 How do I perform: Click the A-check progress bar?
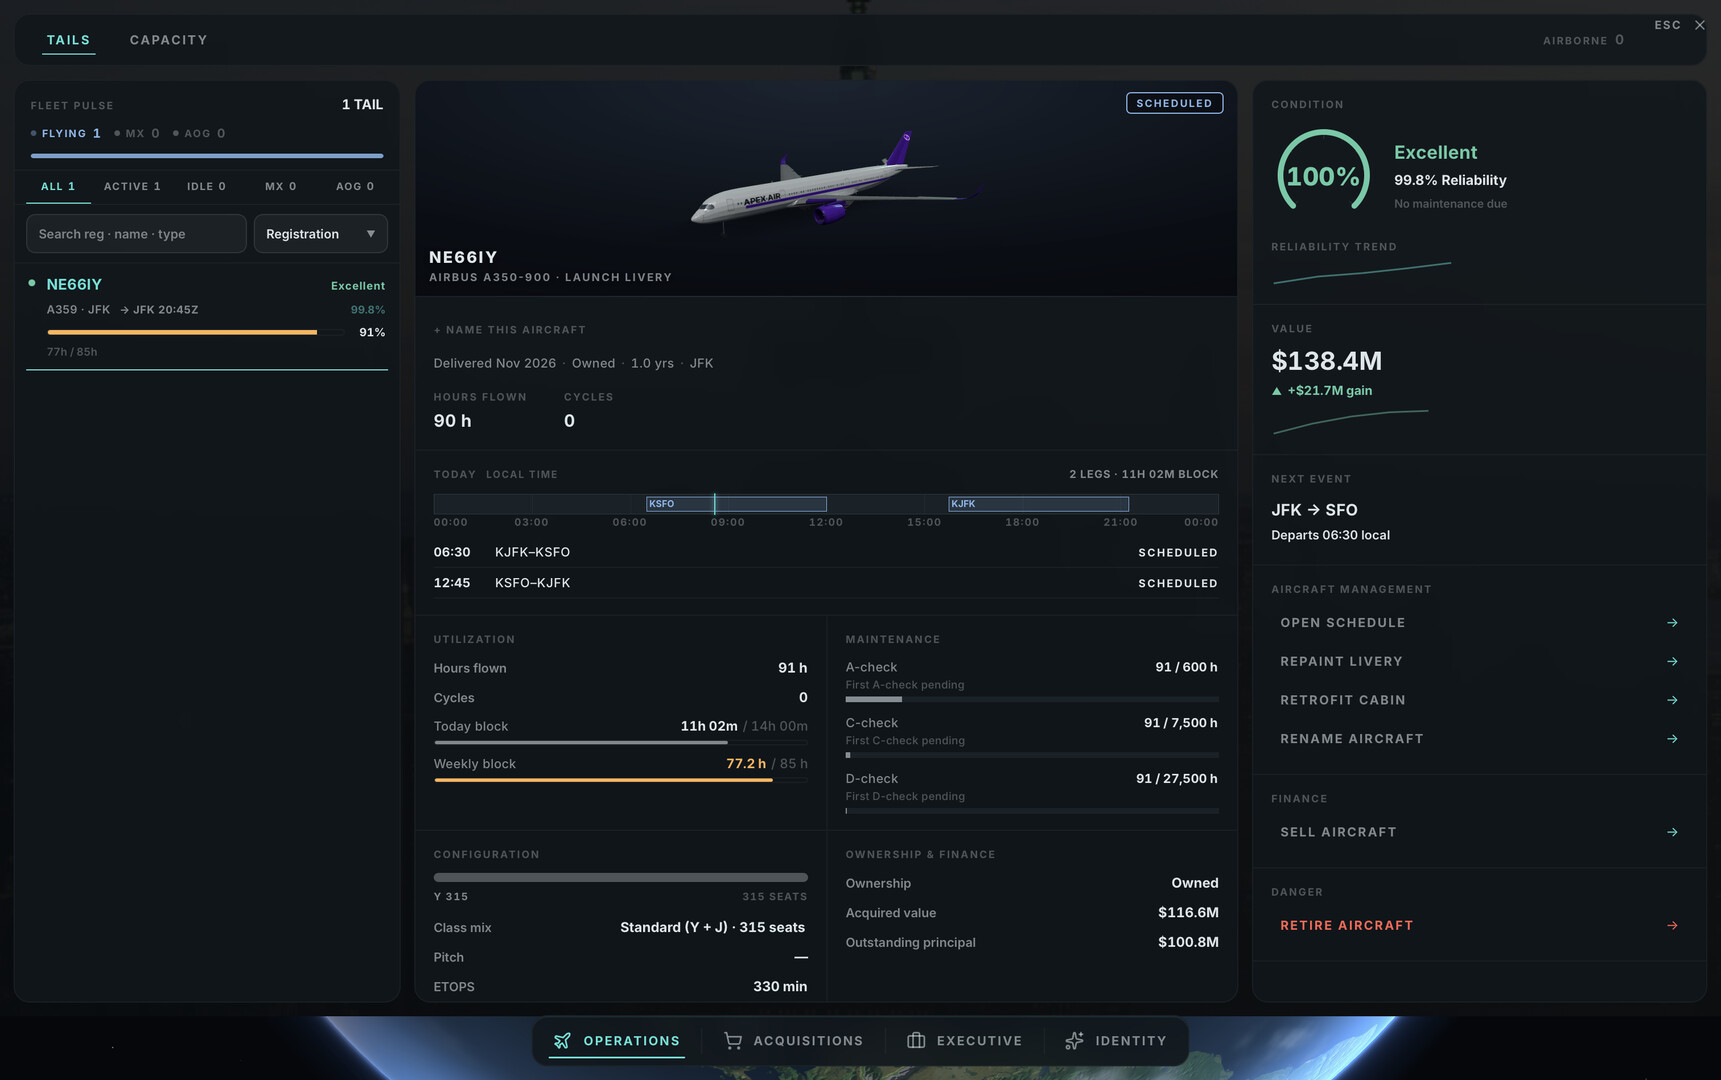(1032, 700)
